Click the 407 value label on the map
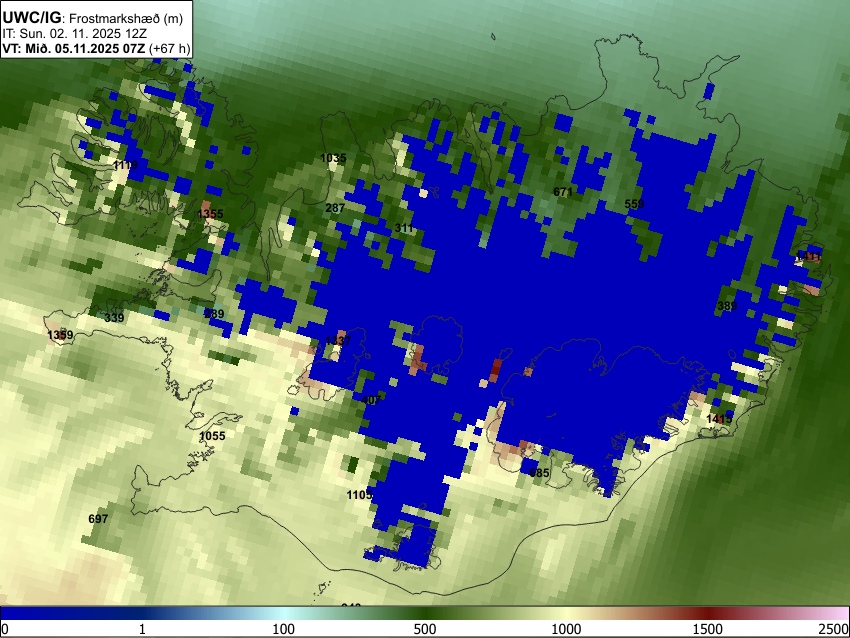Viewport: 850px width, 638px height. (371, 400)
